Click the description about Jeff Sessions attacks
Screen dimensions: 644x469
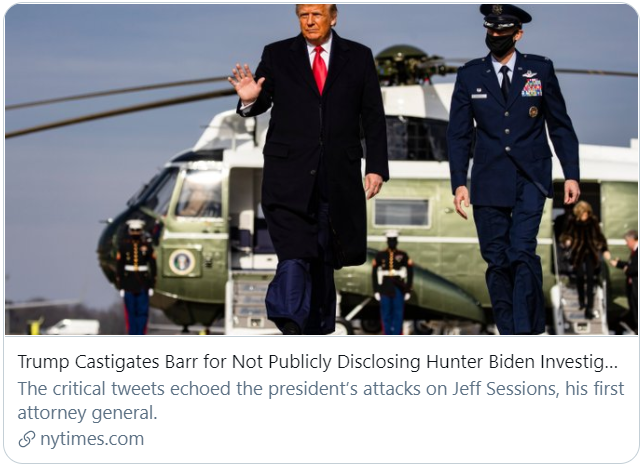[321, 400]
